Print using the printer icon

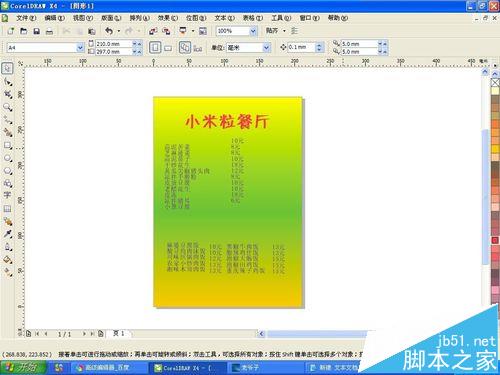[x=49, y=31]
